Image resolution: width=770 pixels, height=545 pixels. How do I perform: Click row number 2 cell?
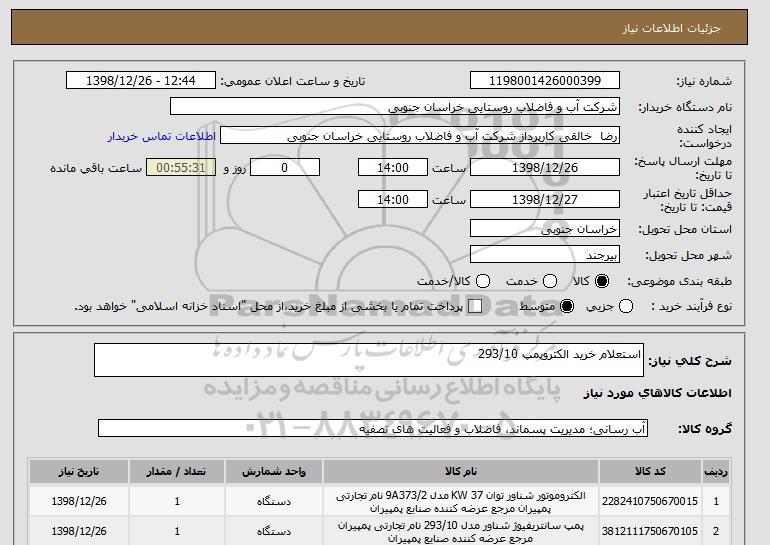716,531
